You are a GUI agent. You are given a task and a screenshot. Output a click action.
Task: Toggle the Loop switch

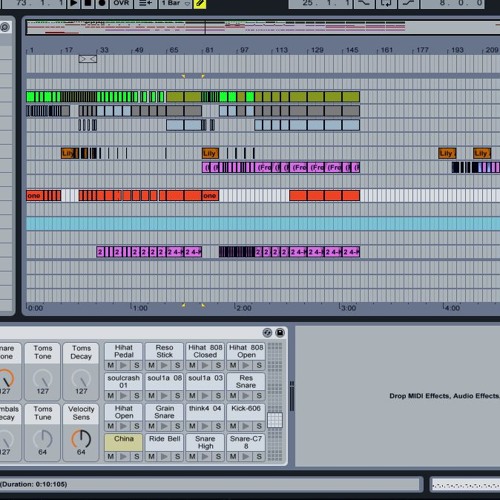386,3
